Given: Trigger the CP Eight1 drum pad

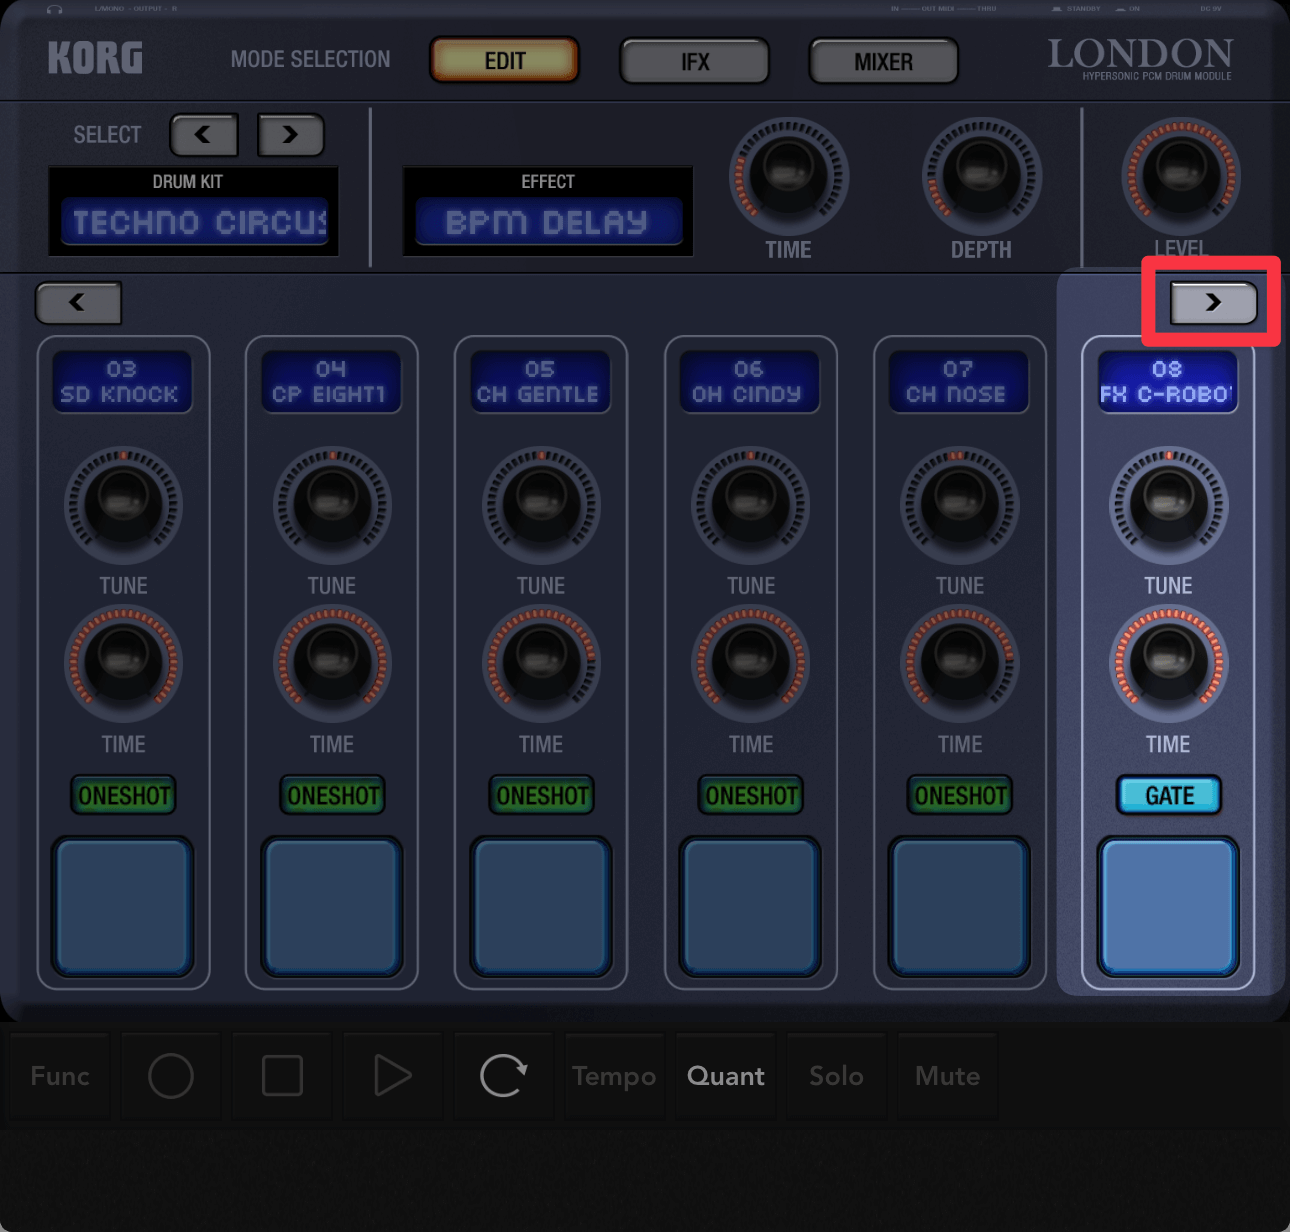Looking at the screenshot, I should click(x=332, y=907).
